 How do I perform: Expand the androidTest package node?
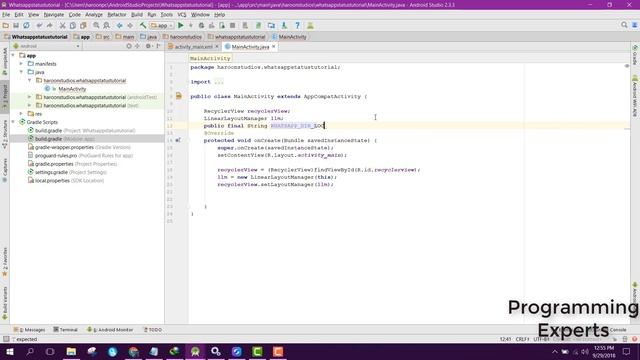click(x=29, y=97)
